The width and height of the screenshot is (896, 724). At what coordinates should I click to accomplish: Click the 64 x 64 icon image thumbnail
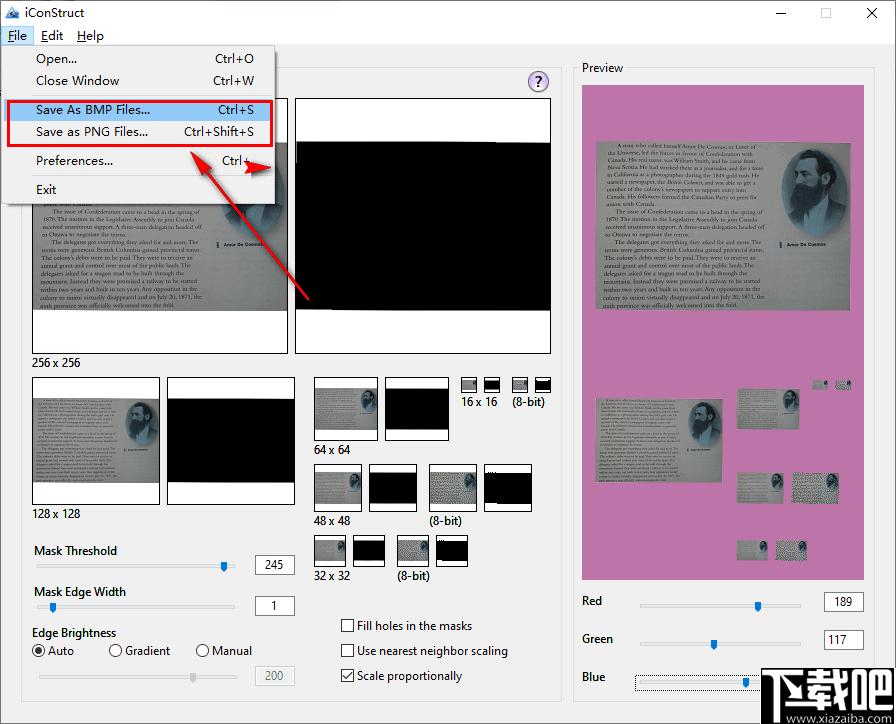(346, 409)
